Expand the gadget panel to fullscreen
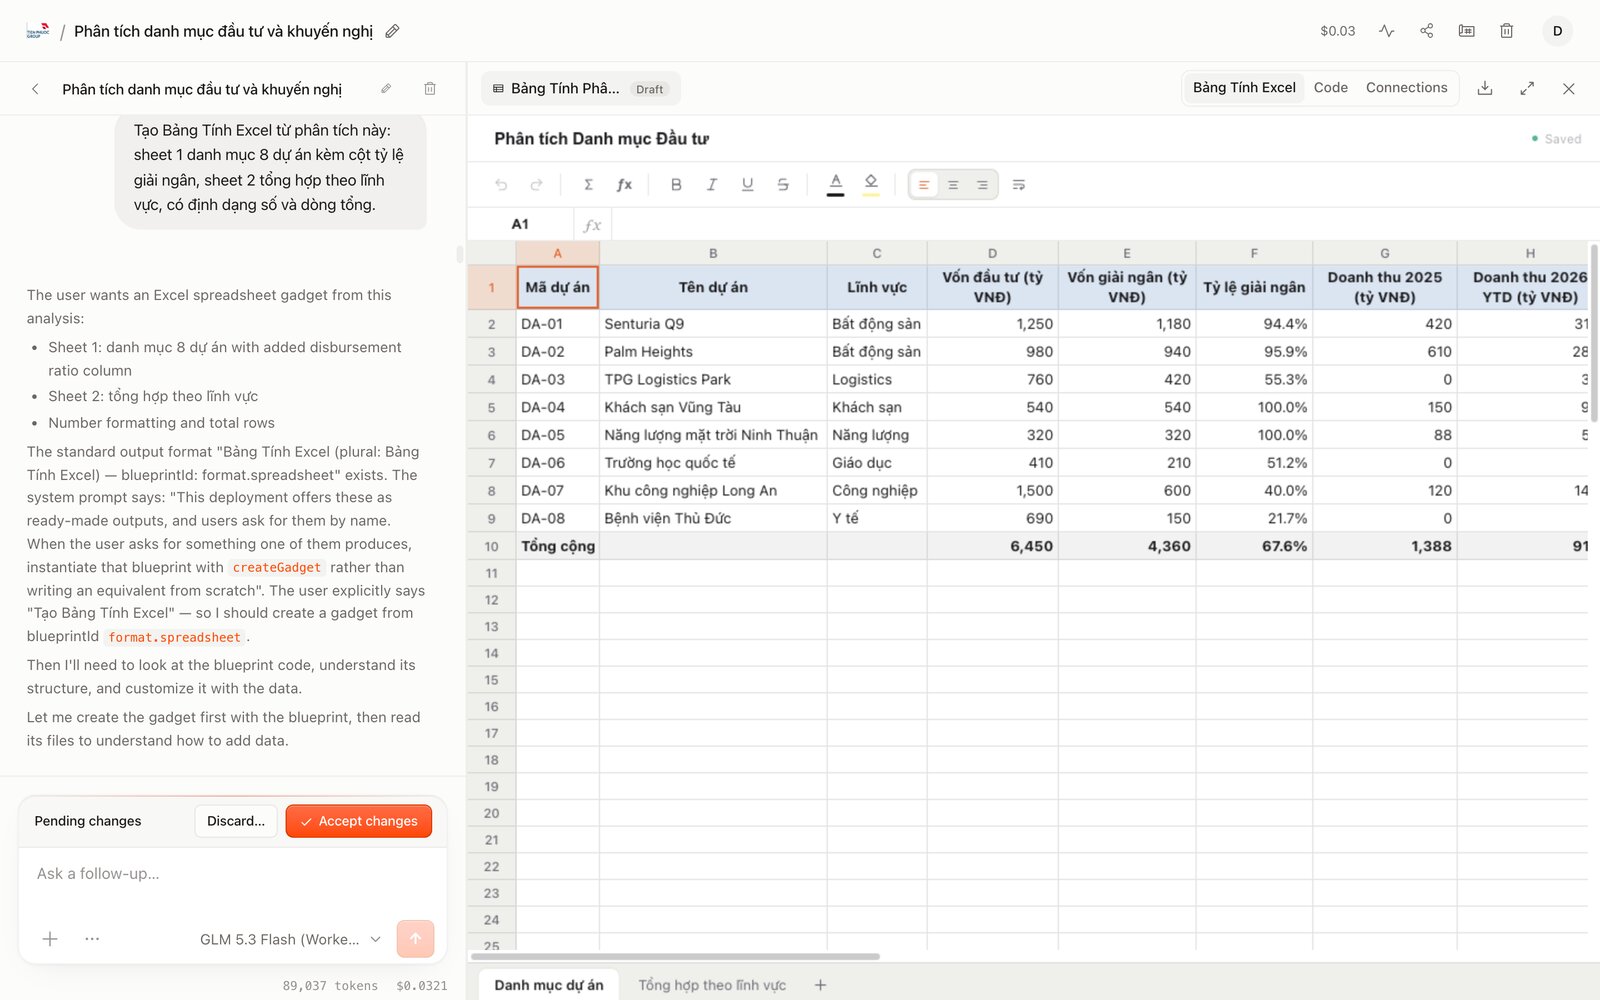The width and height of the screenshot is (1600, 1000). pyautogui.click(x=1527, y=88)
